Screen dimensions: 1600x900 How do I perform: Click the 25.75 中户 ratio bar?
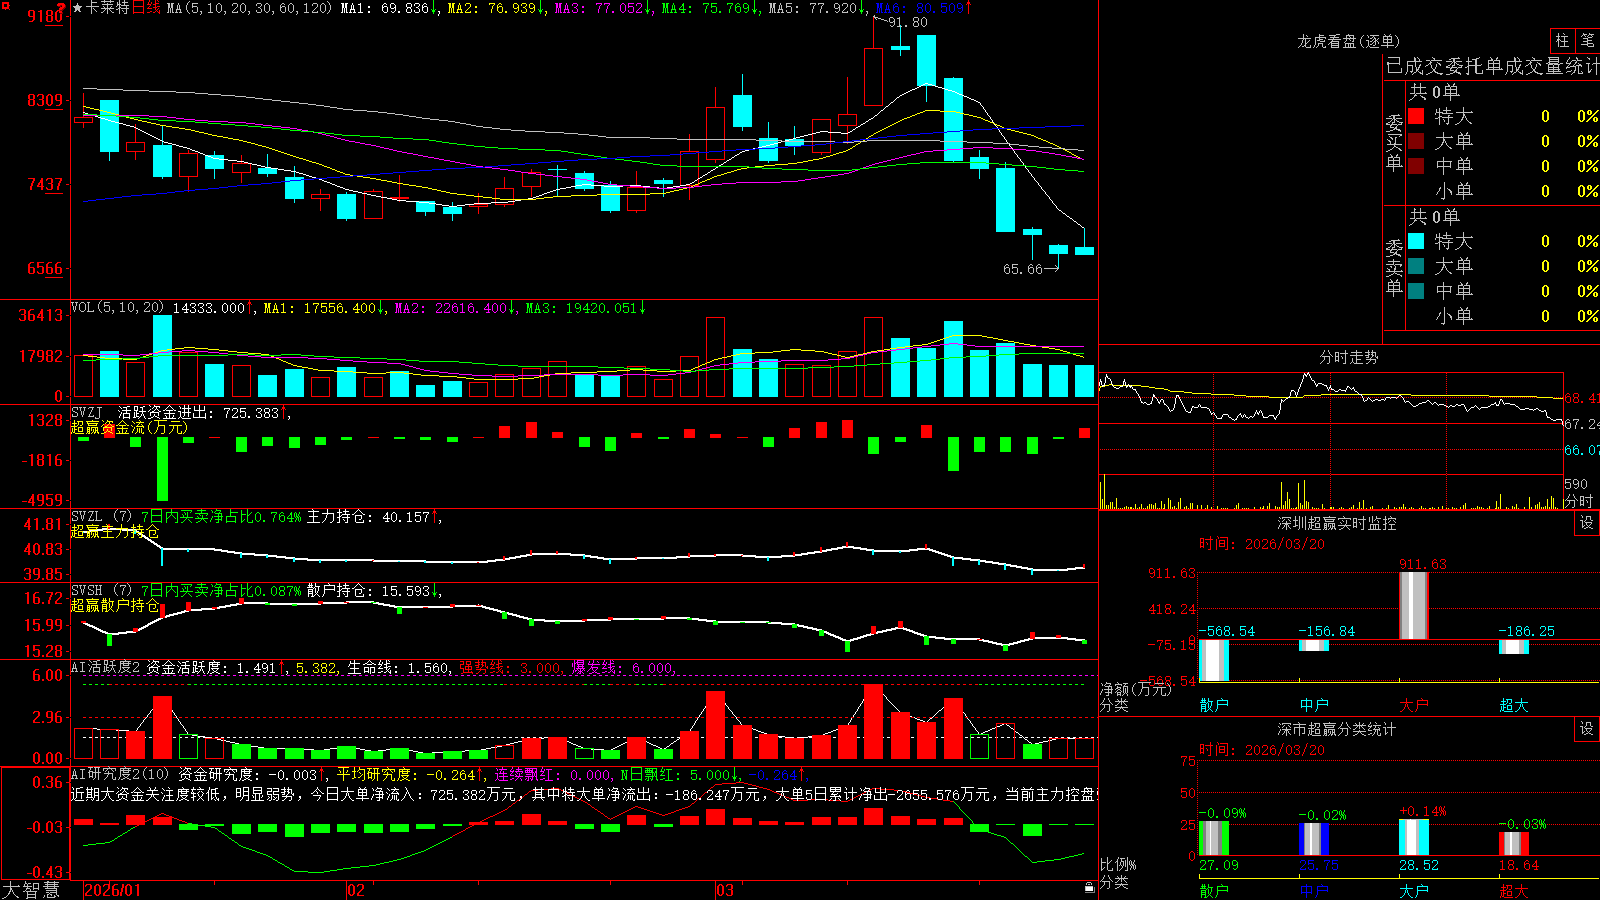pyautogui.click(x=1314, y=839)
